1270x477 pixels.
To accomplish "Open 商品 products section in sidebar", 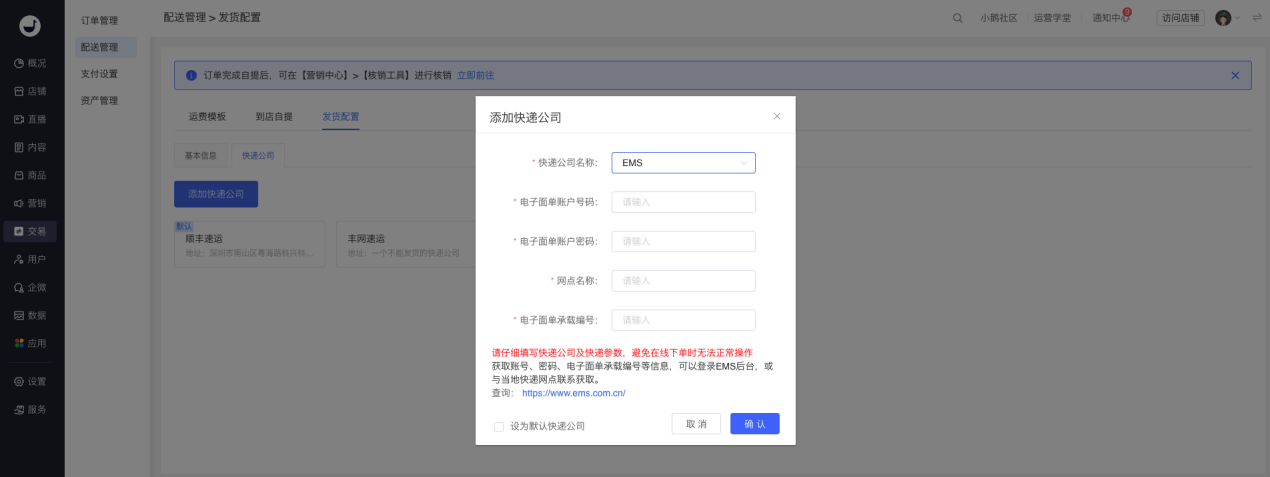I will click(x=29, y=175).
